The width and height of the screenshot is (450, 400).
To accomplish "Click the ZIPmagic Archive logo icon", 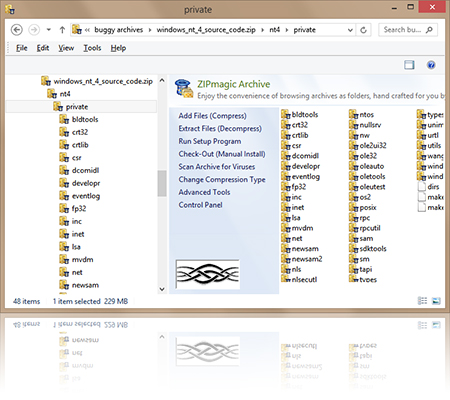I will click(184, 89).
